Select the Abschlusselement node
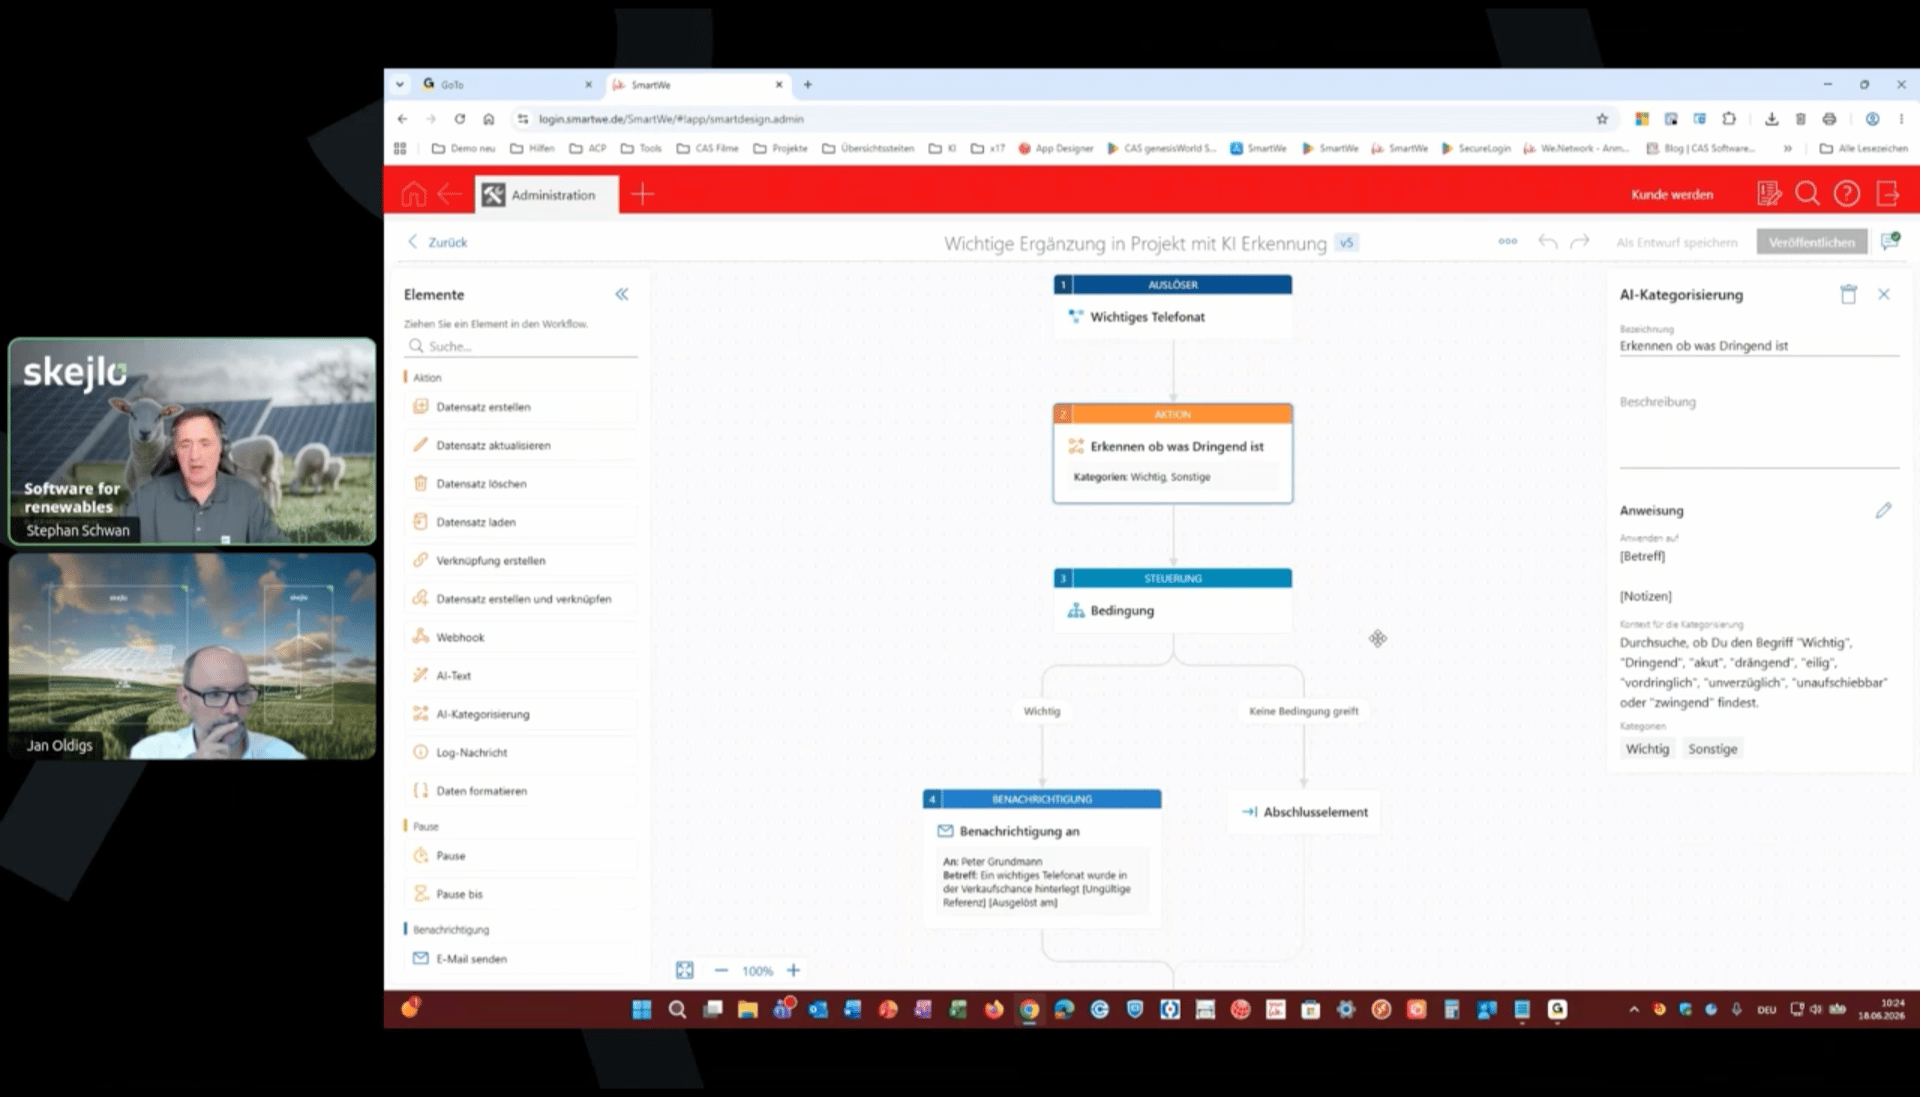The height and width of the screenshot is (1097, 1920). [x=1303, y=812]
